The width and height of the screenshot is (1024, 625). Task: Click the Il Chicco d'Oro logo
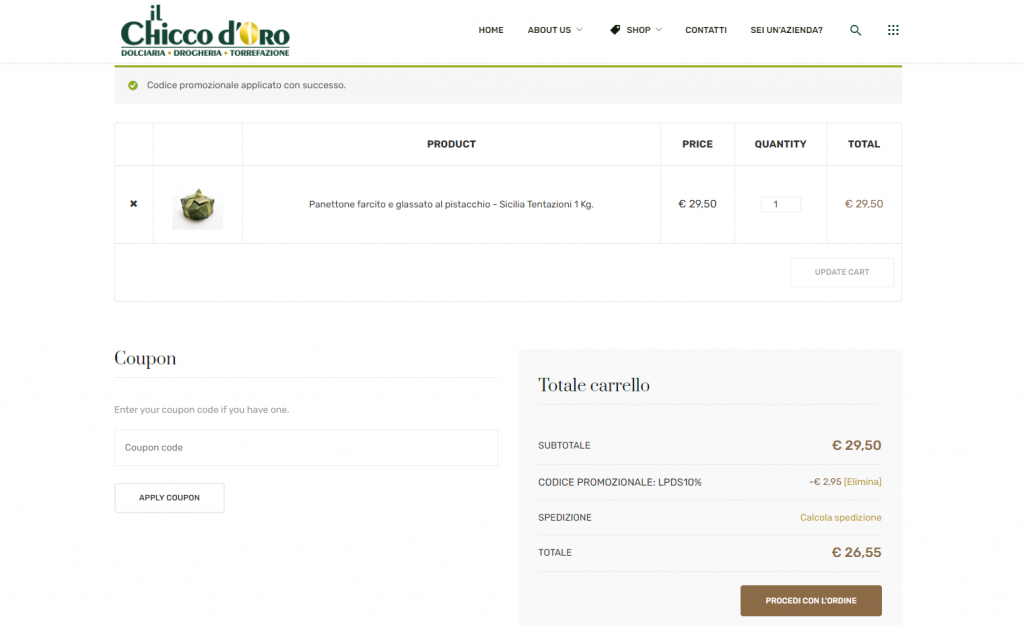[204, 31]
